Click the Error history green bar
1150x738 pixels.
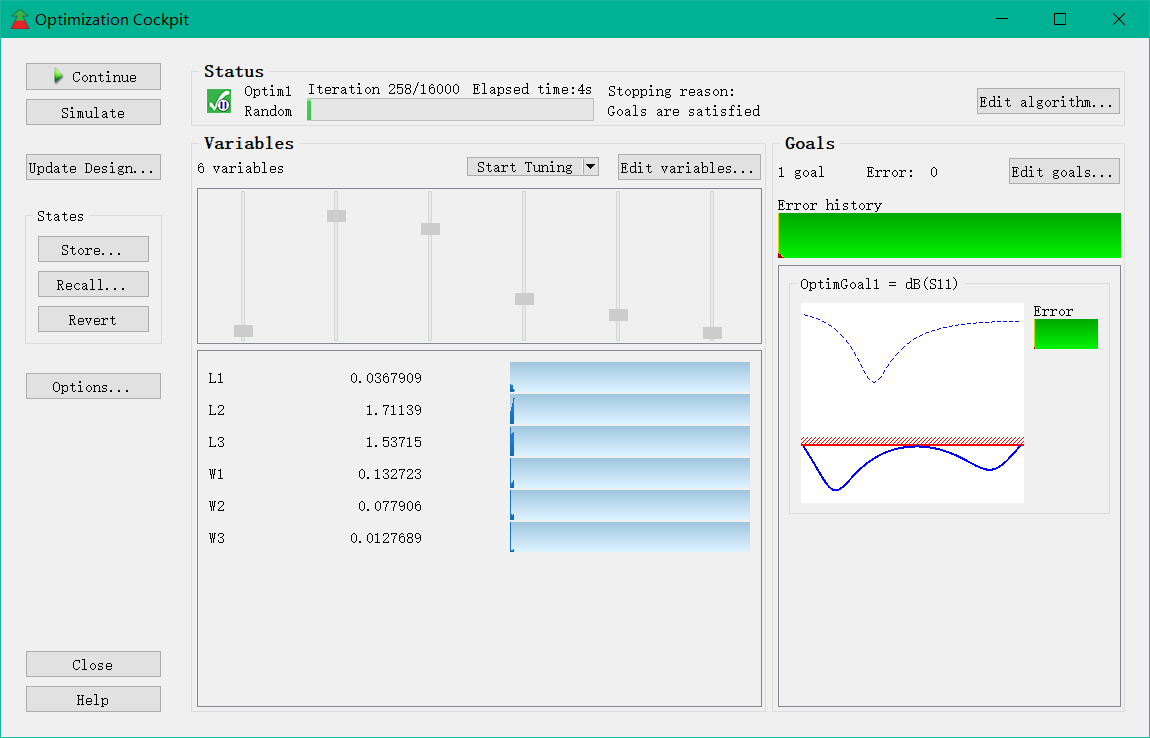point(949,235)
